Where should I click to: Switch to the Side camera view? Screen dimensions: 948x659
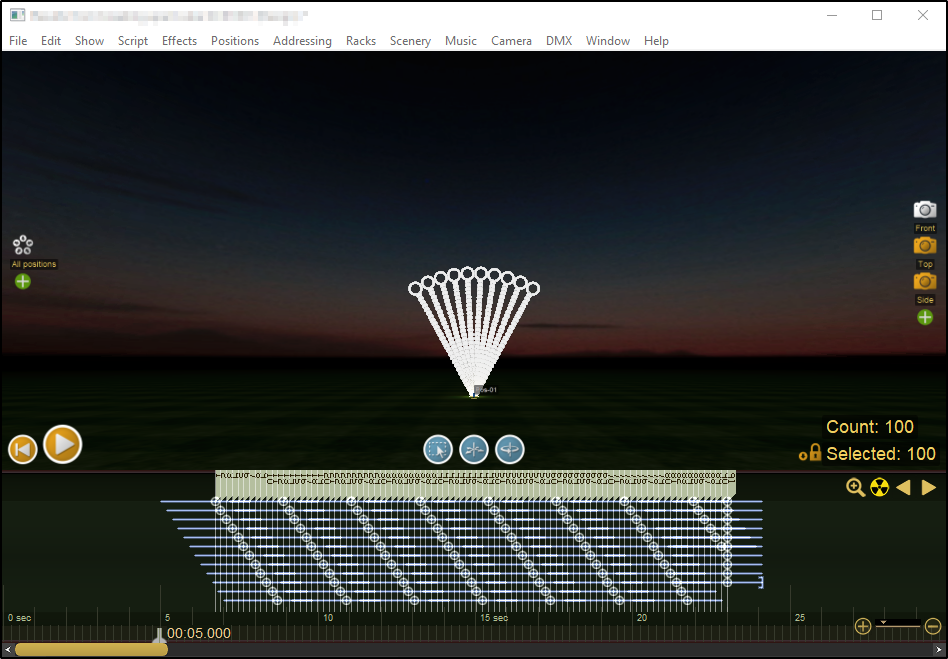(x=925, y=281)
